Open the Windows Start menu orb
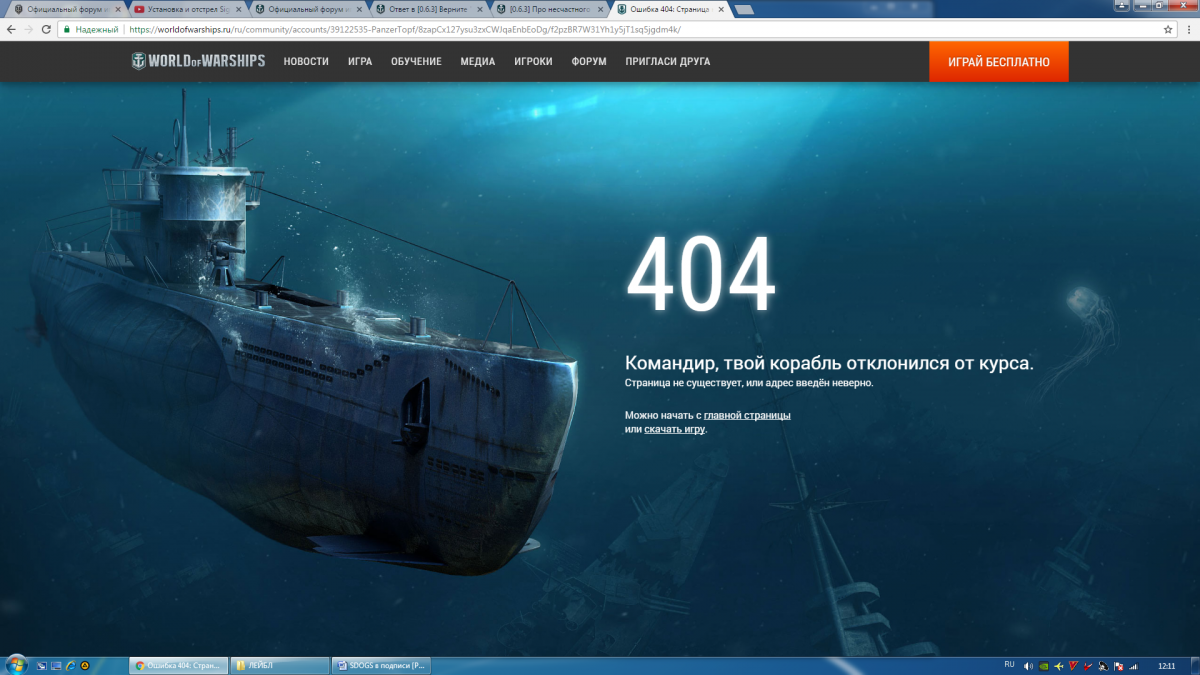Screen dimensions: 1200x675 tap(16, 665)
